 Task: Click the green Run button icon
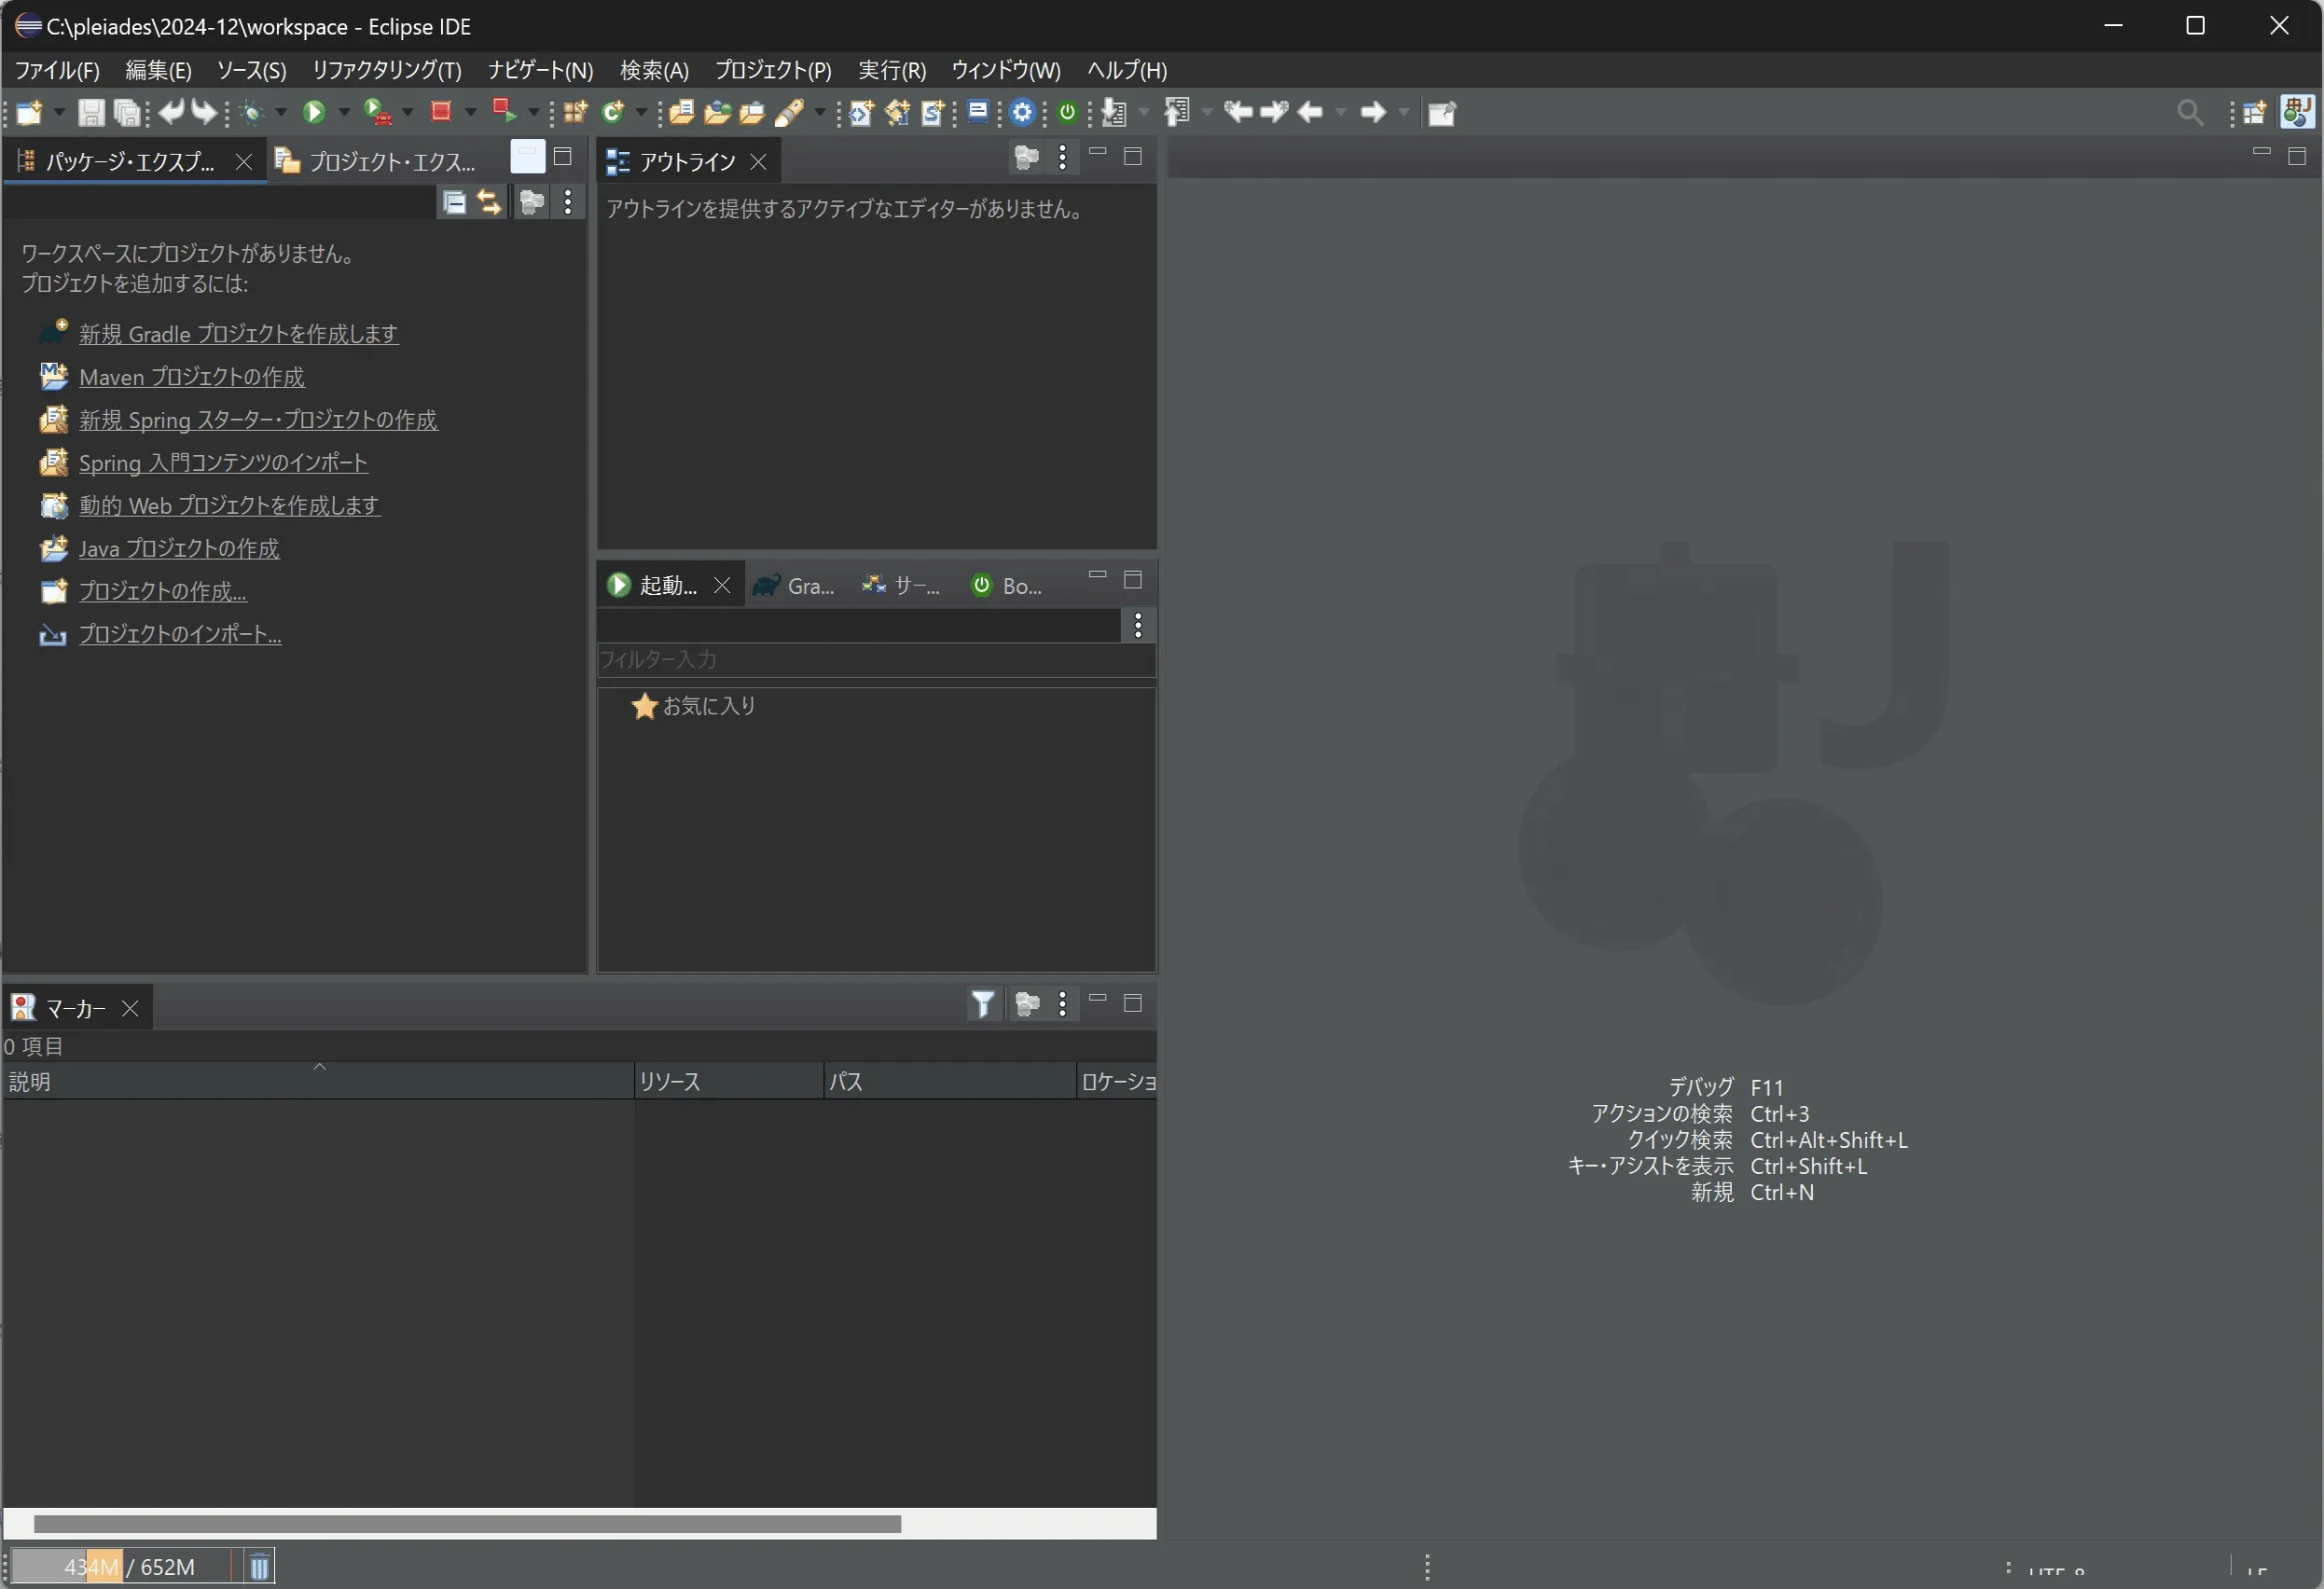[x=314, y=112]
